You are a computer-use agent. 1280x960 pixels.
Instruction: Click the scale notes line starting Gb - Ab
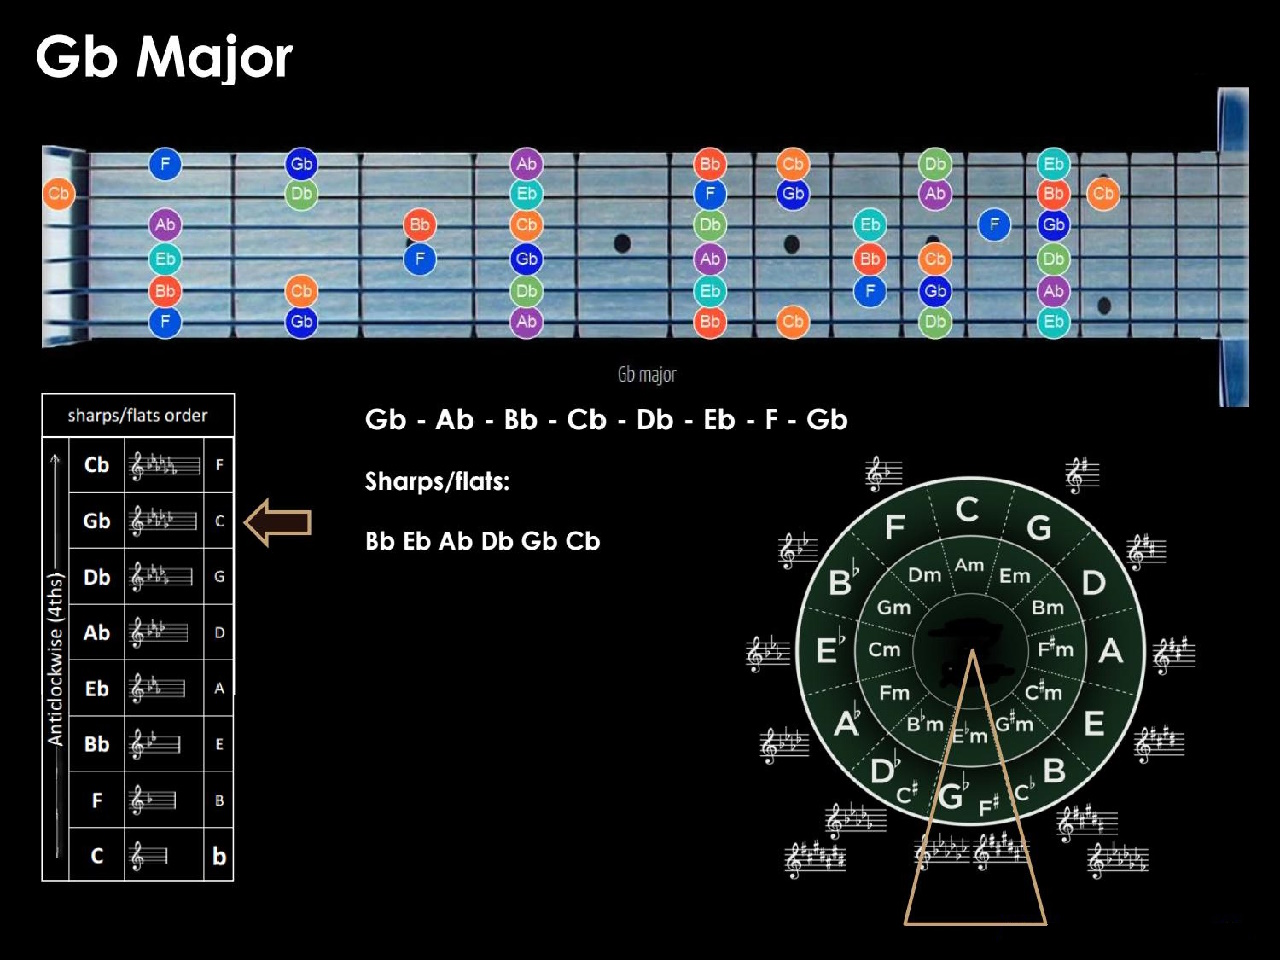(606, 419)
